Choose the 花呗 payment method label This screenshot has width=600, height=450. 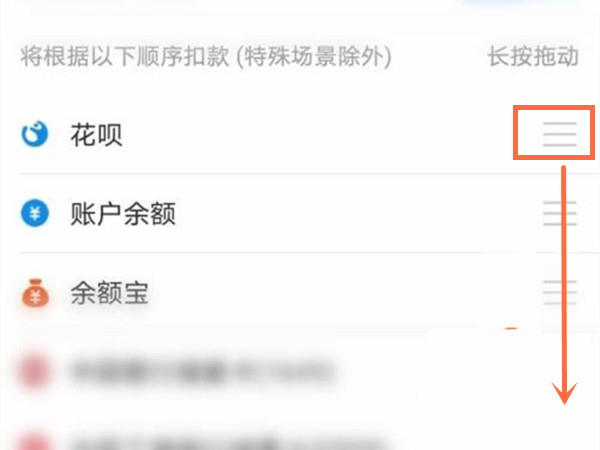pos(96,135)
